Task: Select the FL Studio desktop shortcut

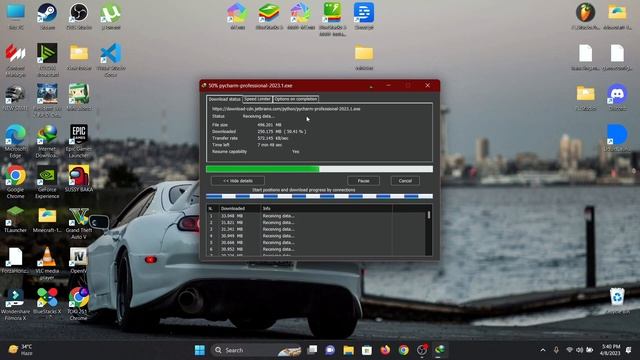Action: pos(585,16)
